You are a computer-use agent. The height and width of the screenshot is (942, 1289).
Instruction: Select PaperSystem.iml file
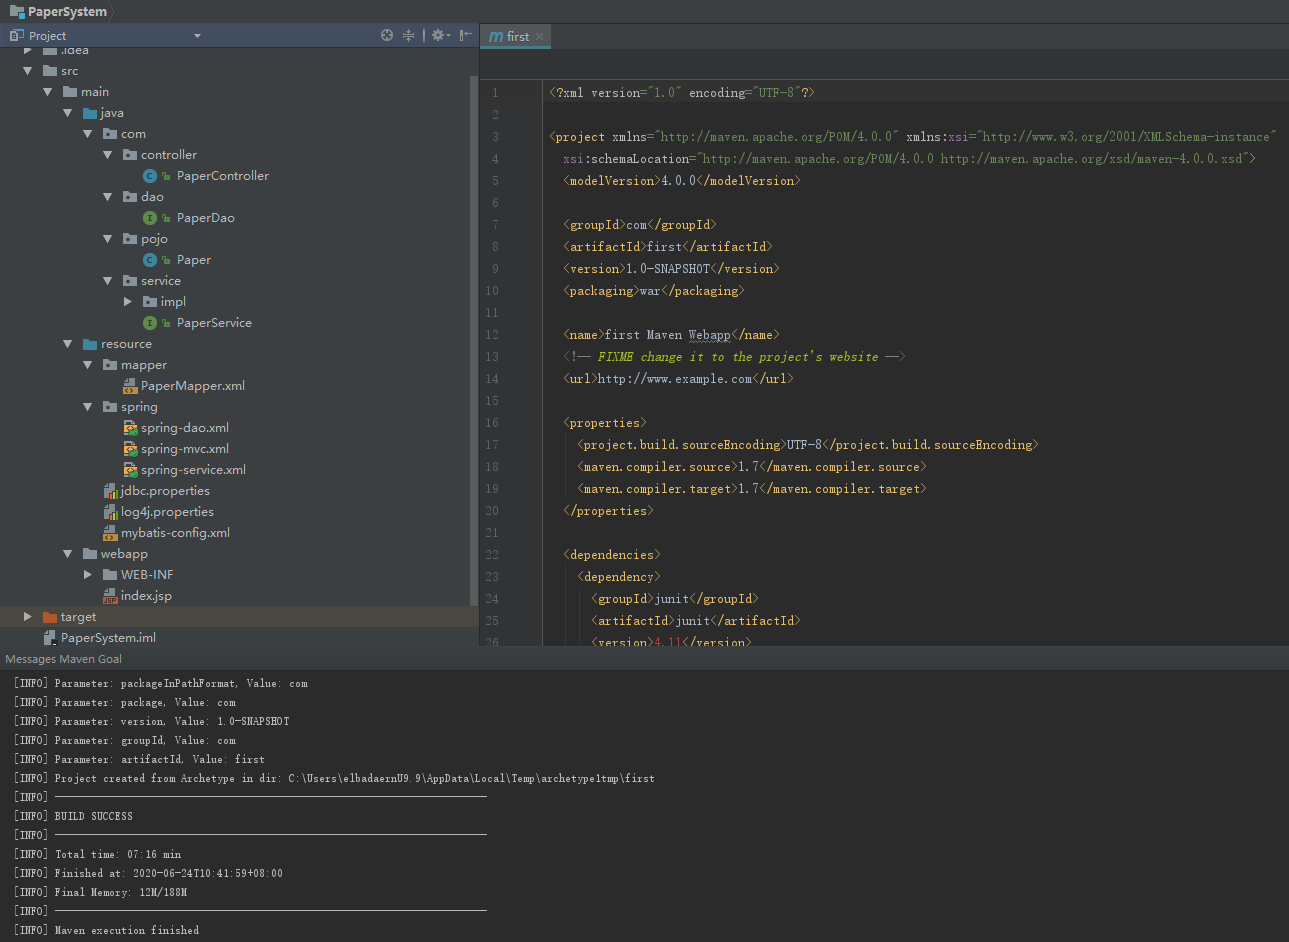tap(108, 638)
